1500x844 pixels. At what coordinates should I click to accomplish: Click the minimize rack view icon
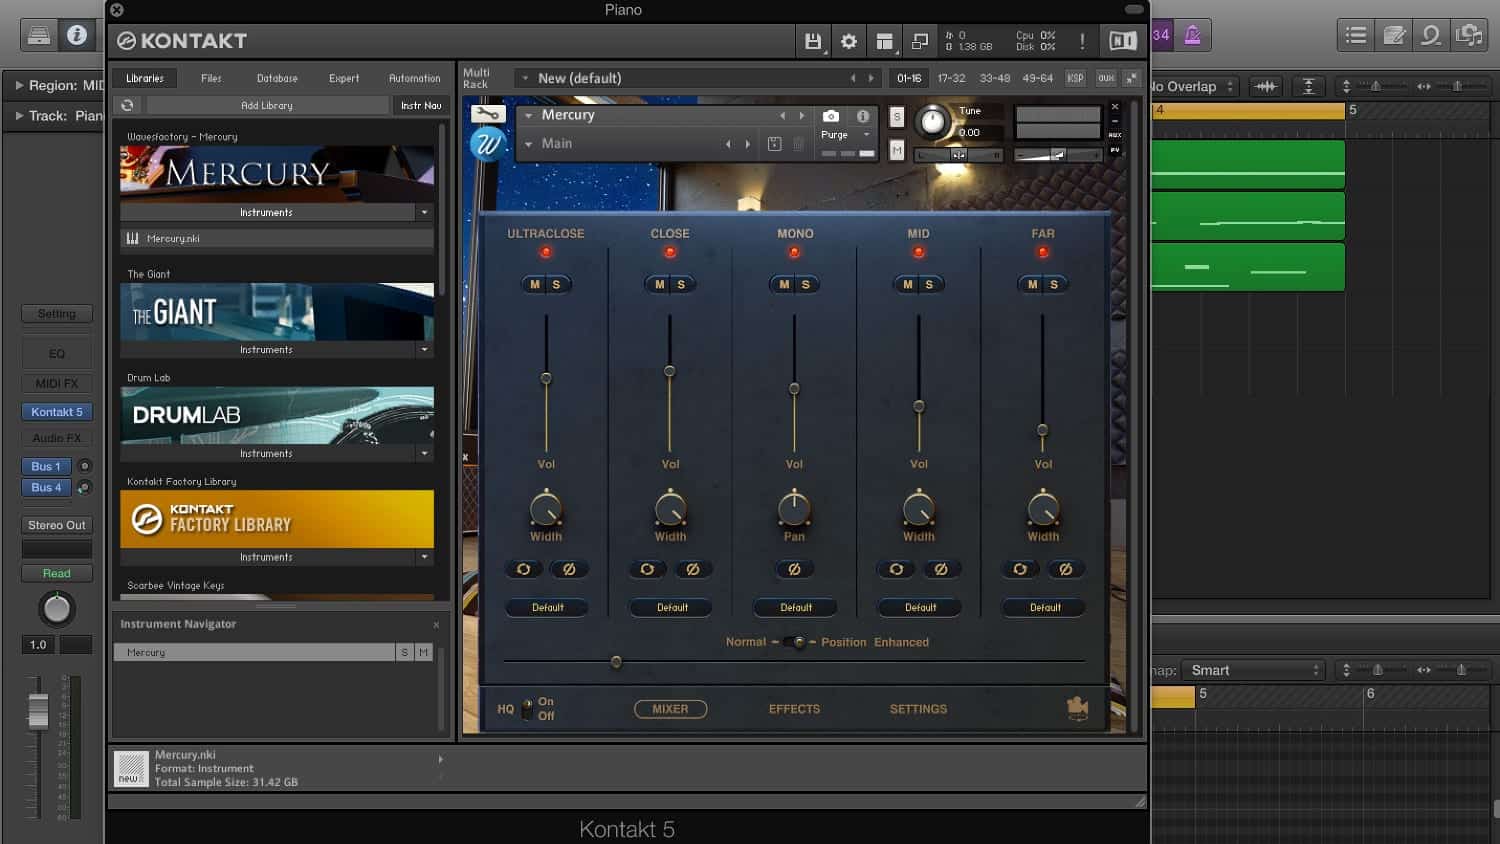tap(920, 41)
